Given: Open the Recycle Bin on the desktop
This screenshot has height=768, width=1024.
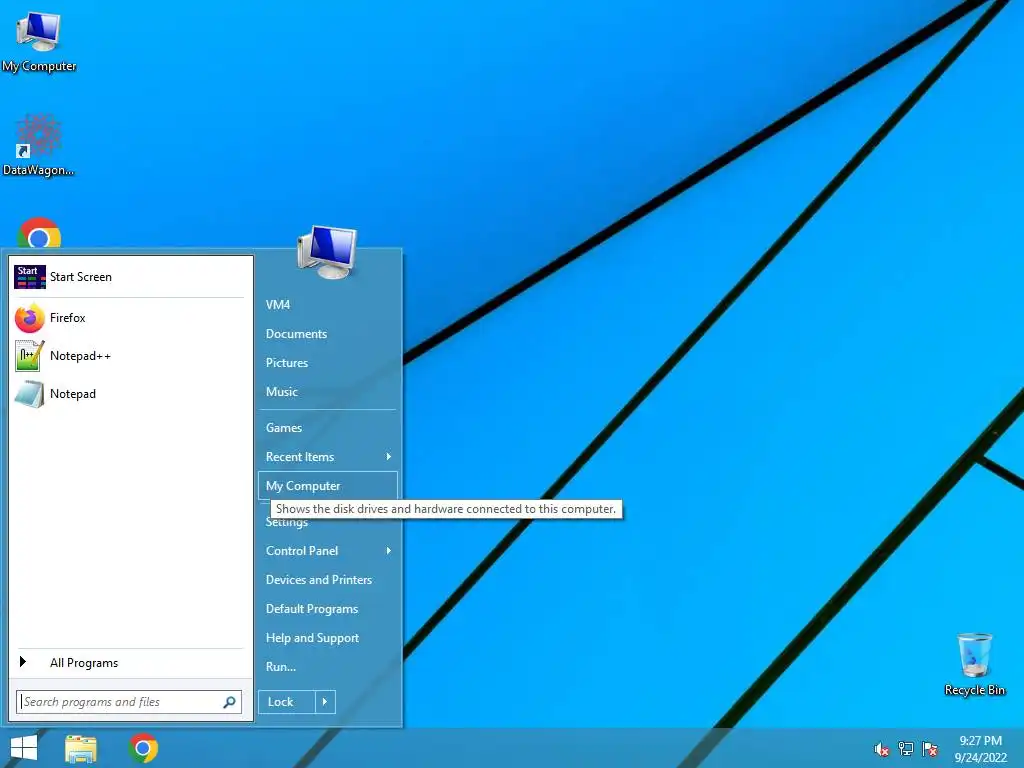Looking at the screenshot, I should (974, 664).
